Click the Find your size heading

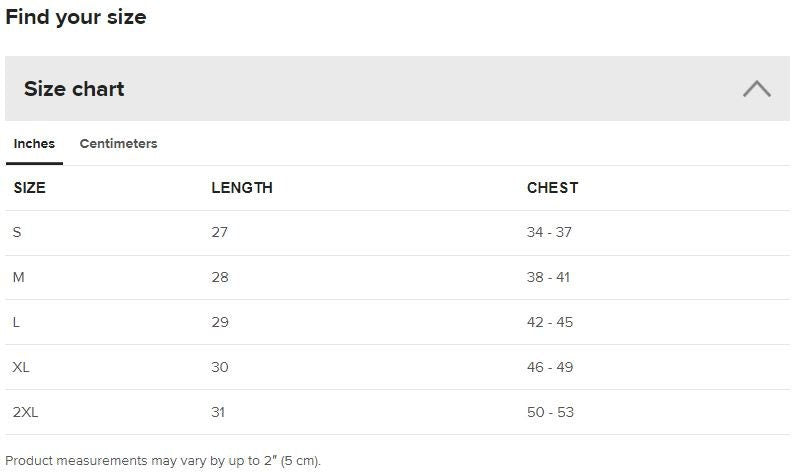(76, 17)
